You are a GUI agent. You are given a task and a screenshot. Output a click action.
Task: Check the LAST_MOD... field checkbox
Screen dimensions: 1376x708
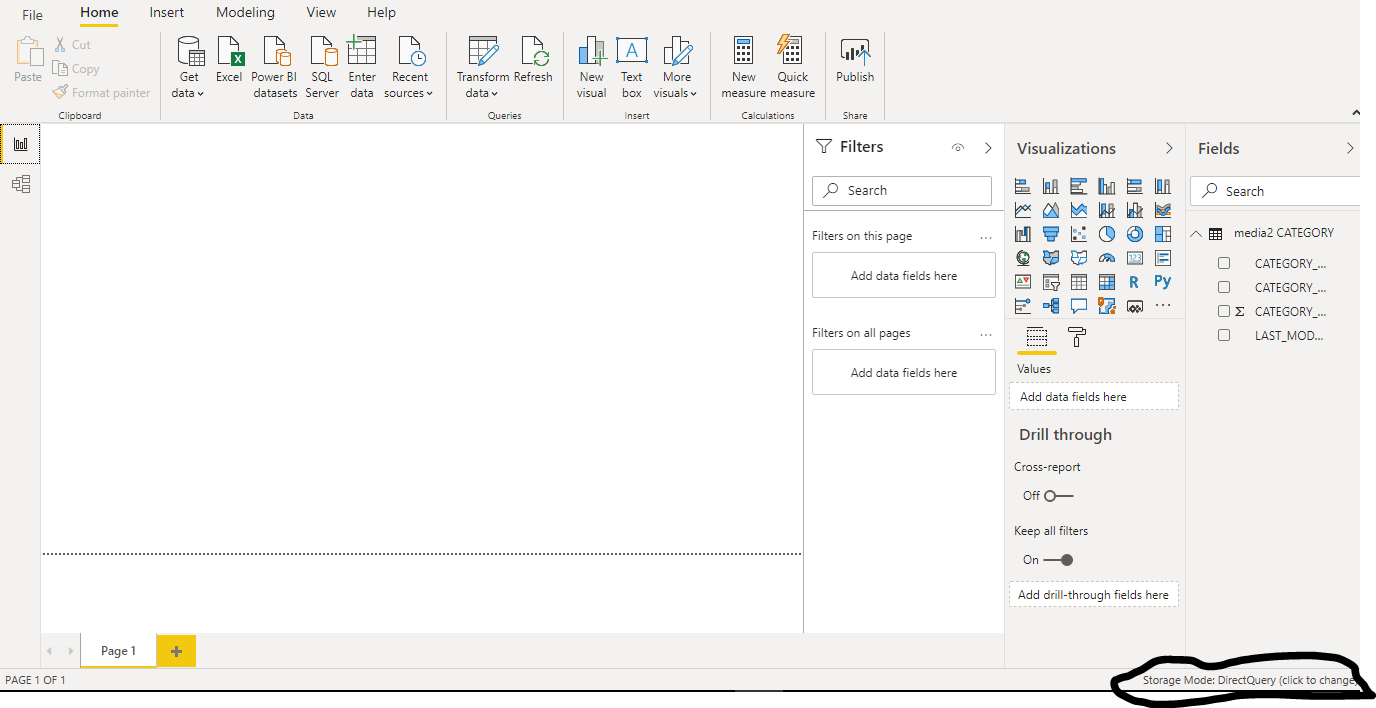pos(1224,335)
